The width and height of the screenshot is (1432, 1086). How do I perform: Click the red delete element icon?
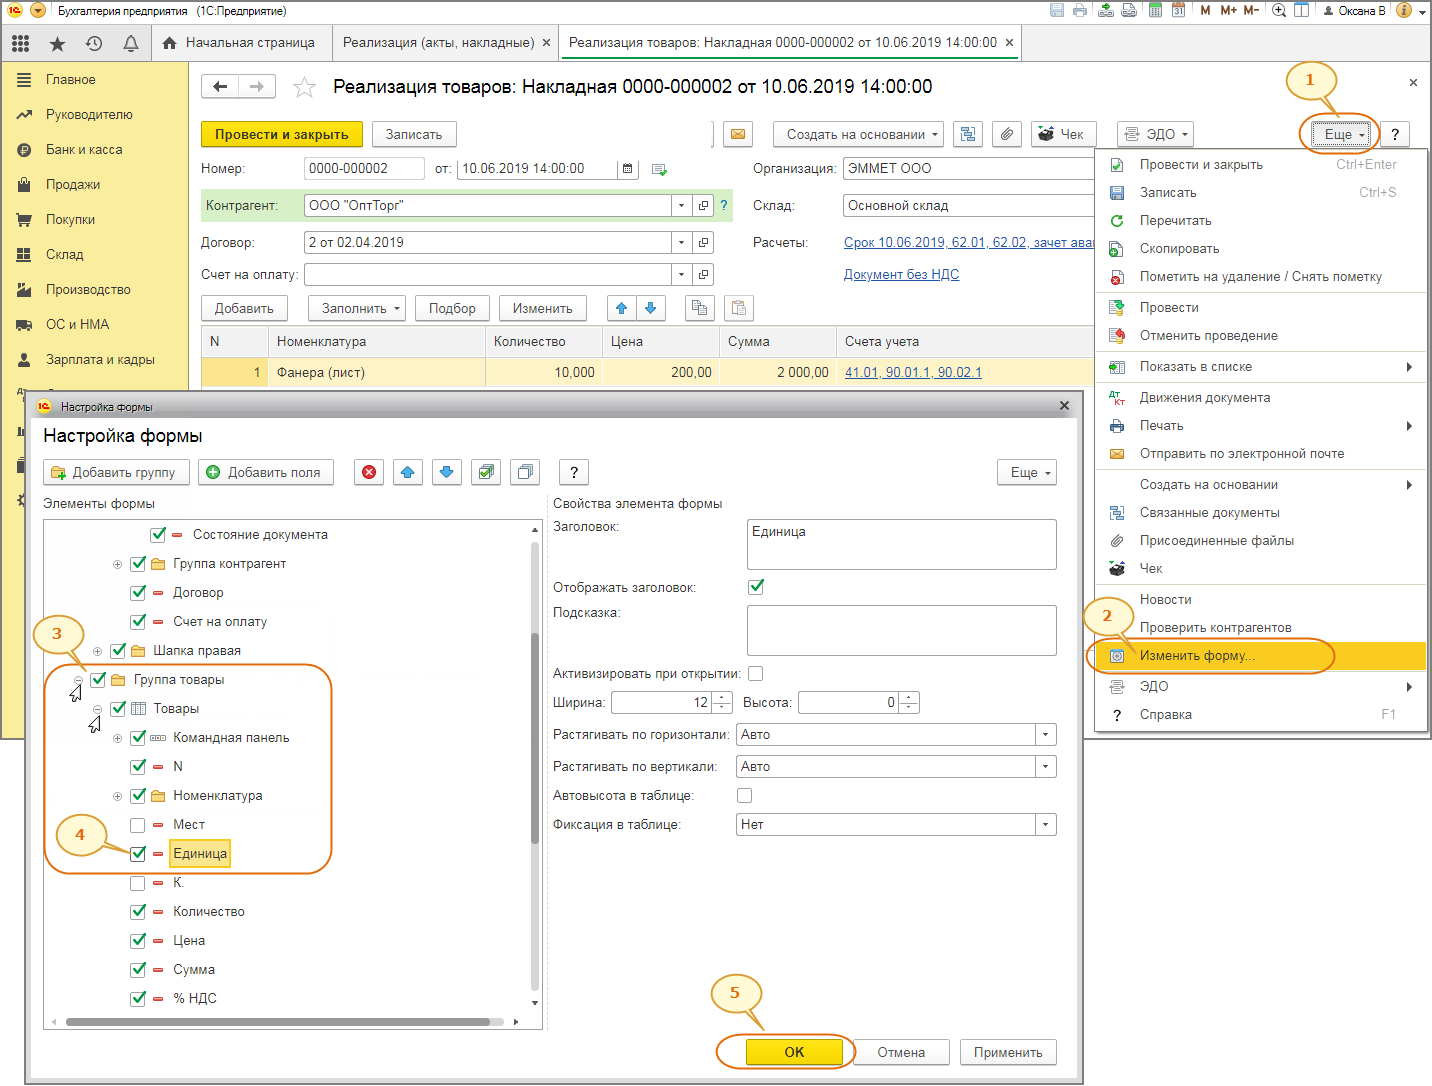369,472
